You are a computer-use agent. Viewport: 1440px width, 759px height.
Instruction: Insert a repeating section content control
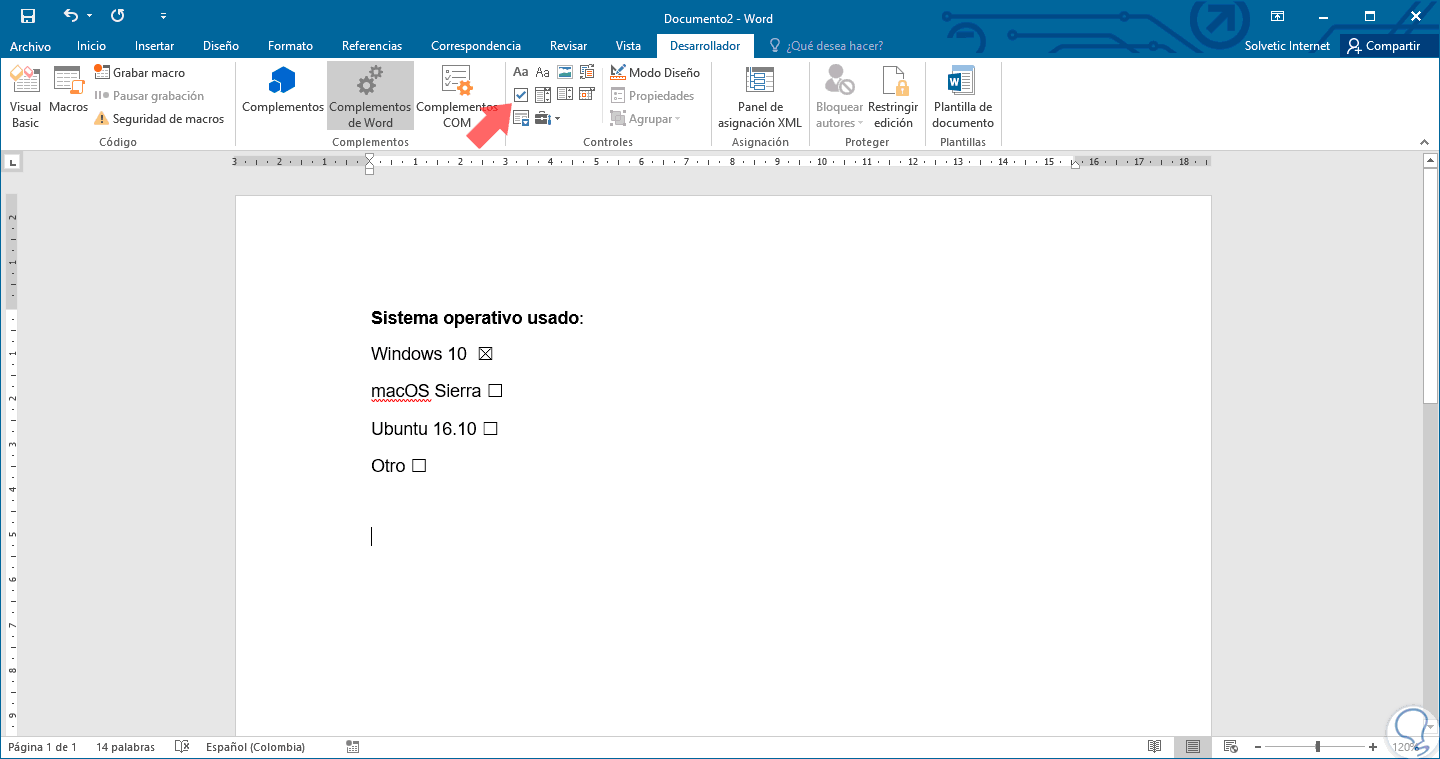pos(521,118)
